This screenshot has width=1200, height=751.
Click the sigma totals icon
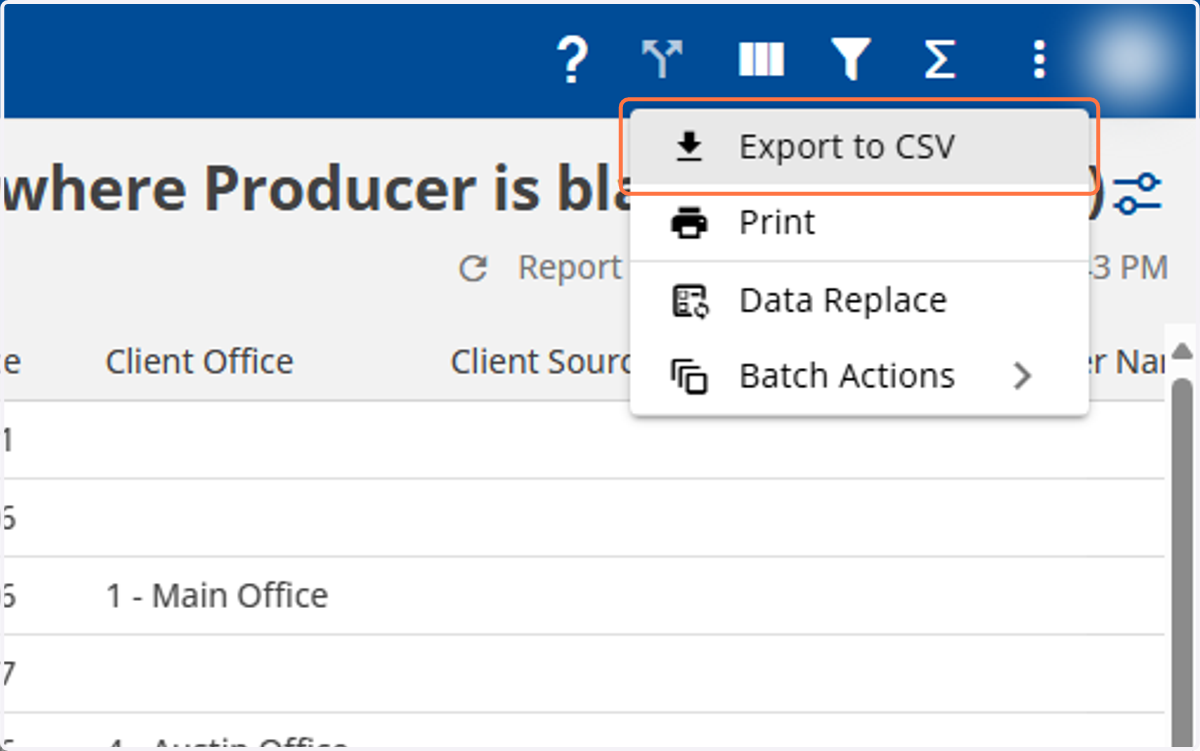939,60
